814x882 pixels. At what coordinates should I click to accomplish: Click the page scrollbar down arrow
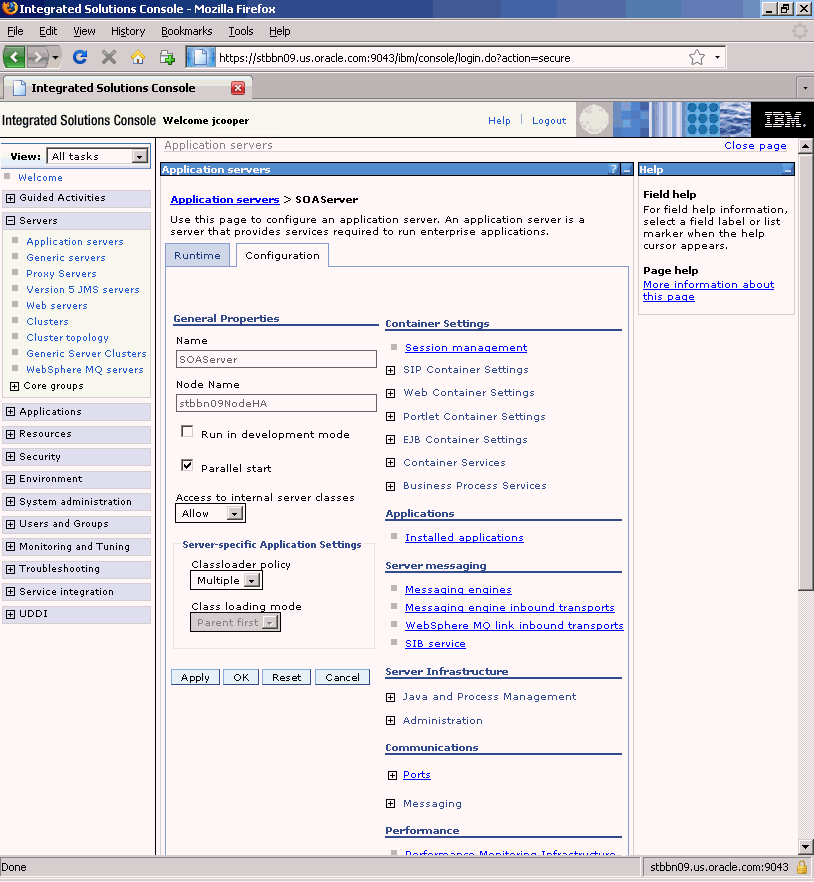pos(806,846)
